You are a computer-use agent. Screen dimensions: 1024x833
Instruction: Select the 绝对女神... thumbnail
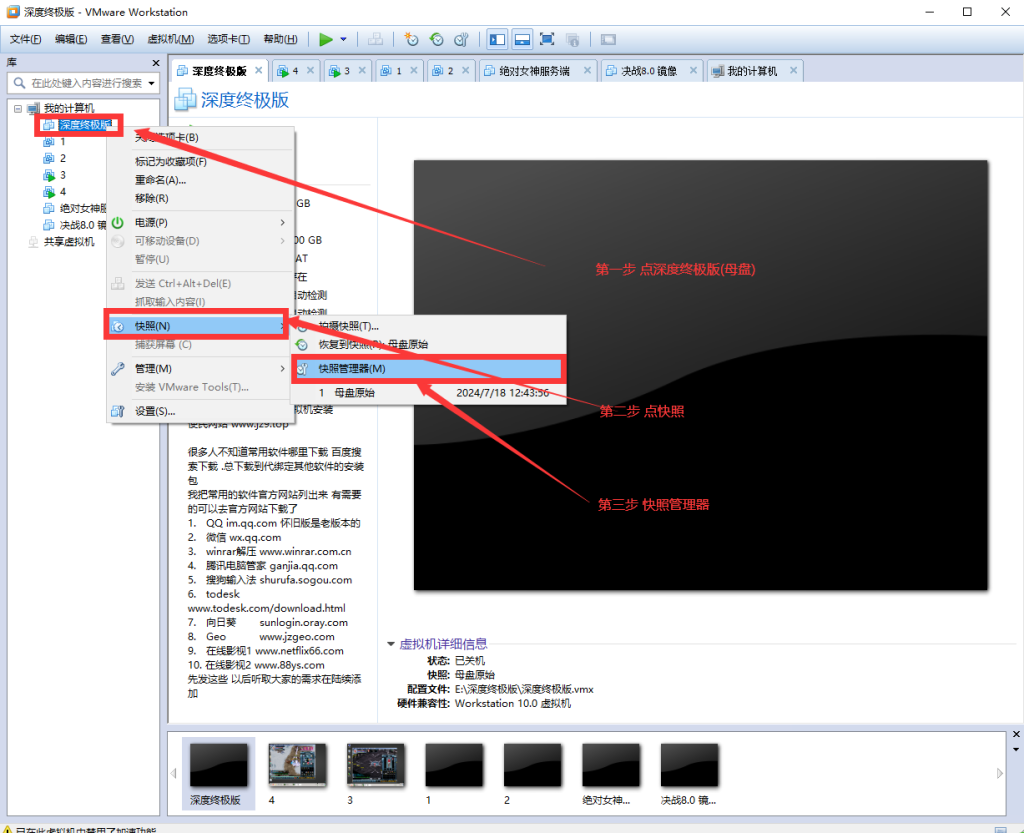(x=611, y=774)
